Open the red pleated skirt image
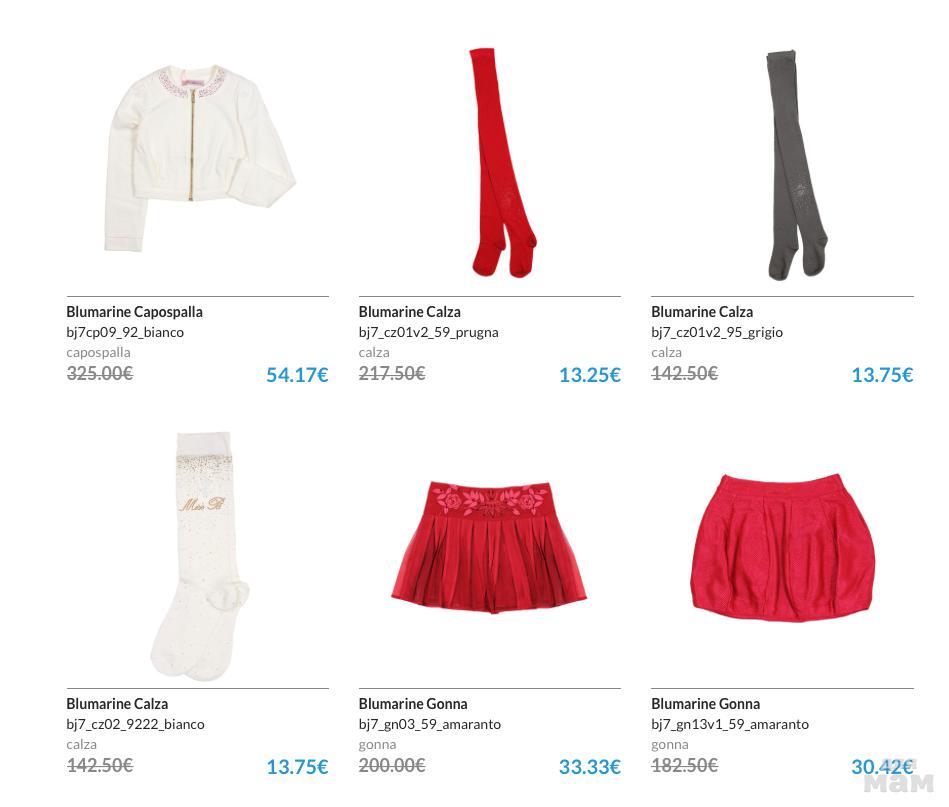Image resolution: width=949 pixels, height=807 pixels. point(489,547)
